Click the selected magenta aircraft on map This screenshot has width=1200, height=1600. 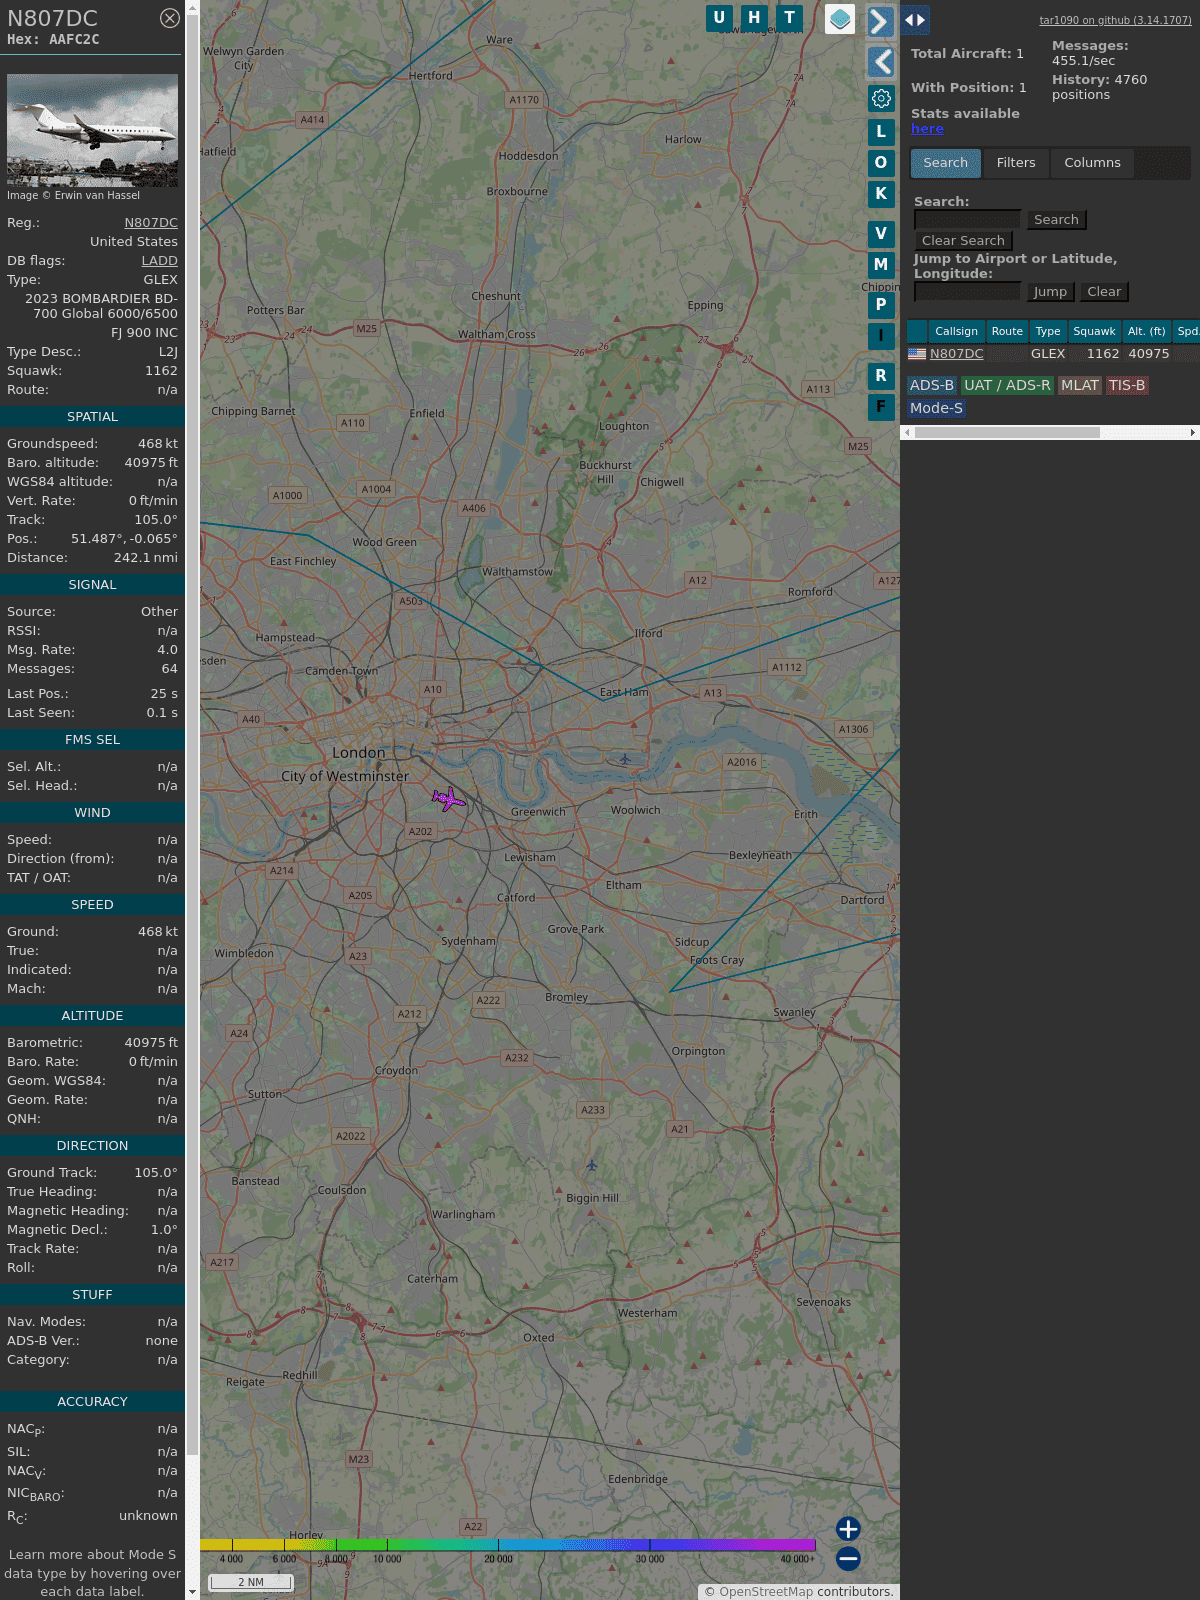[449, 798]
